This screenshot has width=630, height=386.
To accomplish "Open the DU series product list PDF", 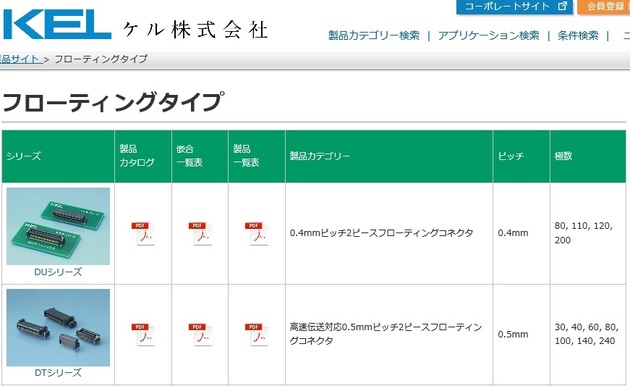I will pyautogui.click(x=256, y=233).
